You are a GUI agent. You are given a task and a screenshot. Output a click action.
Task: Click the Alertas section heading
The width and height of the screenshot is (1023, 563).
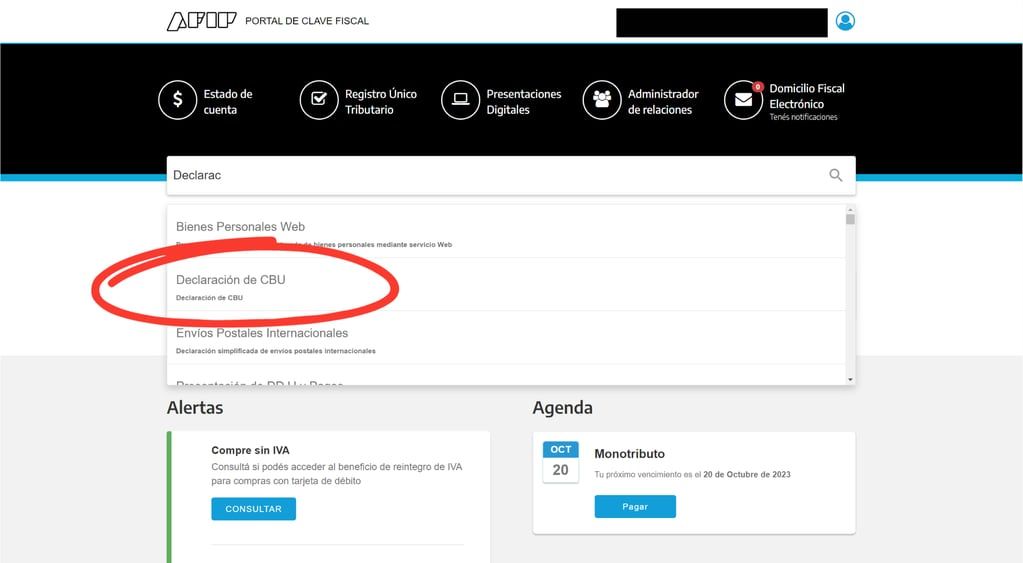[x=195, y=408]
